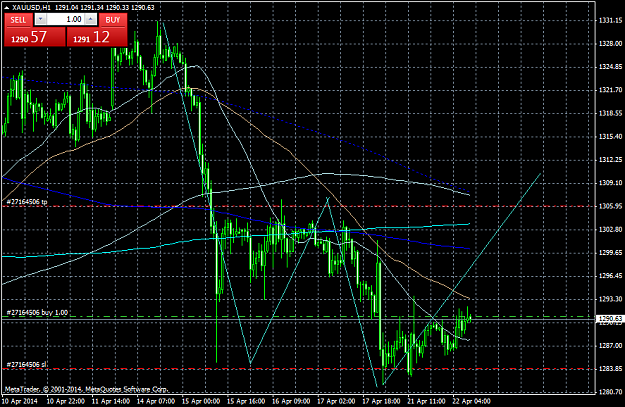Click the BUY button
This screenshot has width=625, height=407.
click(x=113, y=20)
